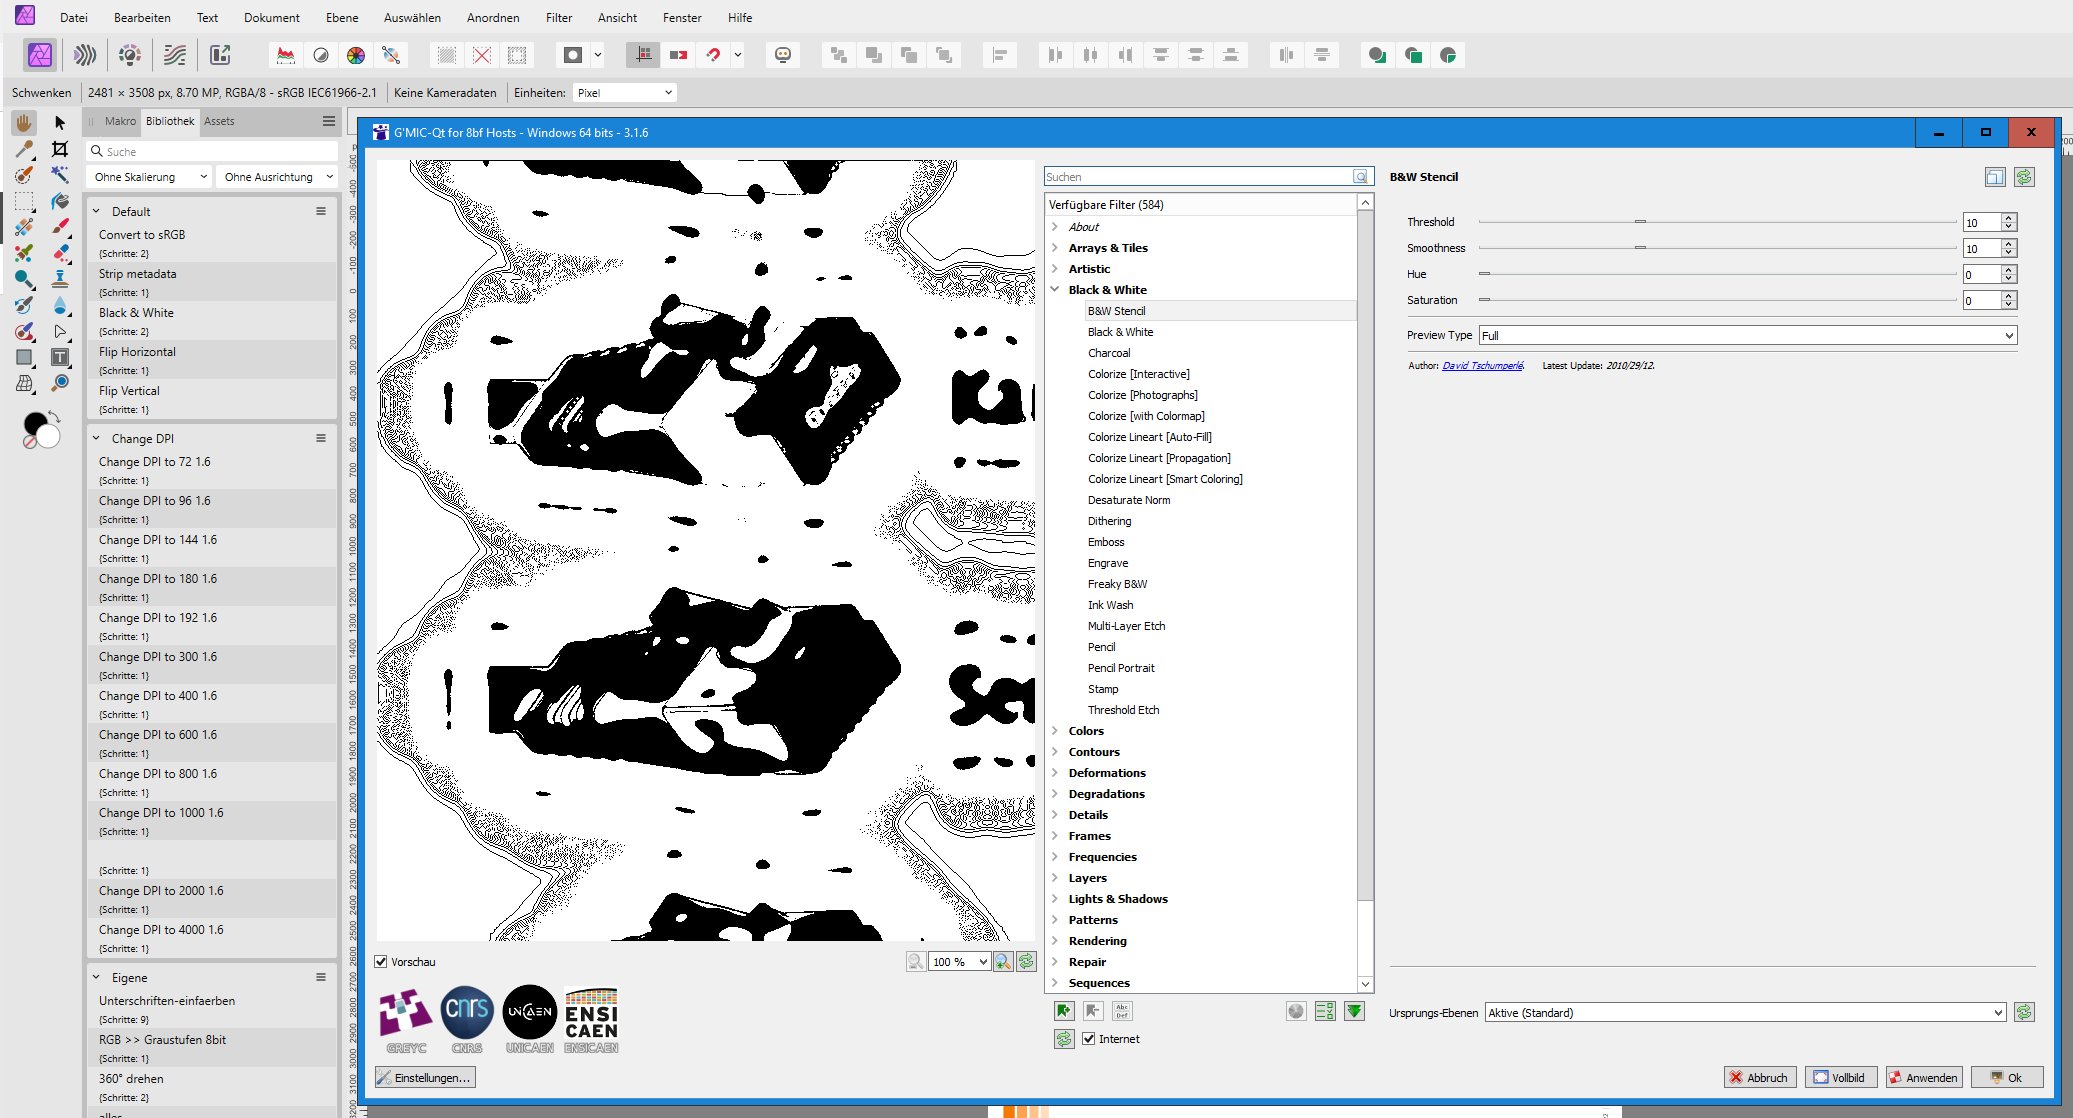Select the Text tool in toolbox
The image size is (2073, 1118).
pyautogui.click(x=60, y=357)
